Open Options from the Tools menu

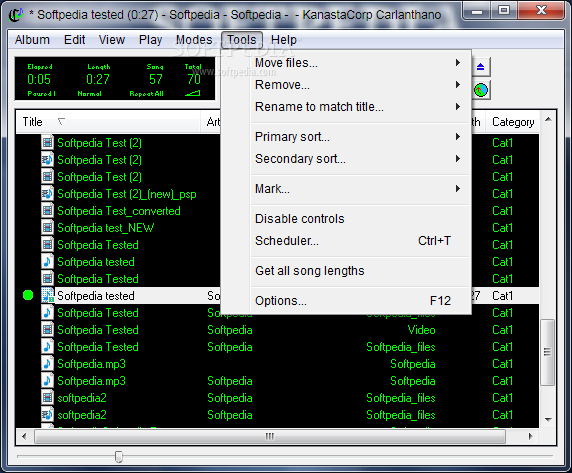pyautogui.click(x=346, y=301)
